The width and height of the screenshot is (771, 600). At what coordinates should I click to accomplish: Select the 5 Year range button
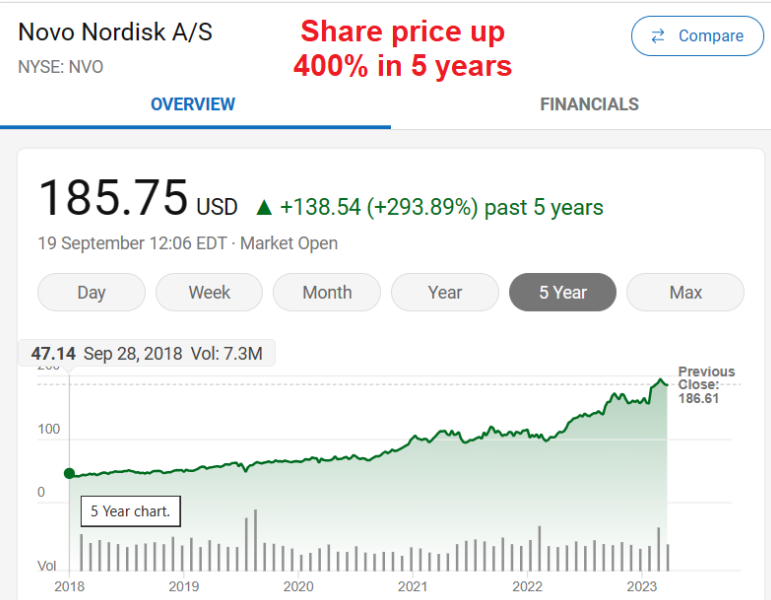click(x=563, y=293)
